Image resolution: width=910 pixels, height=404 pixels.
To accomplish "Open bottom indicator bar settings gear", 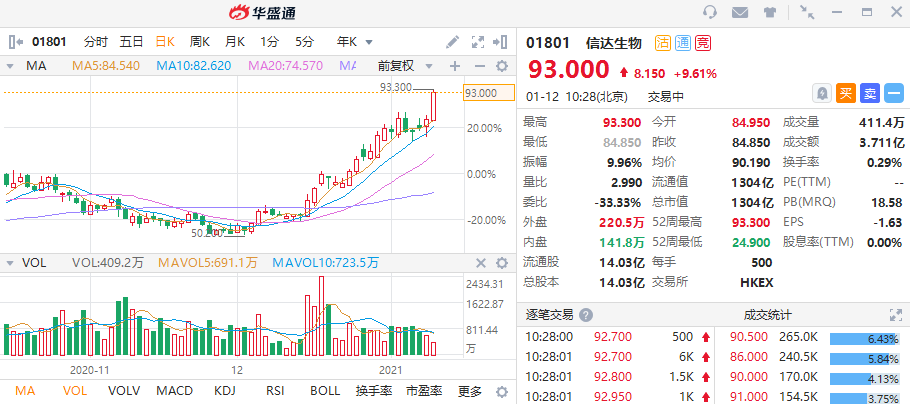I will click(x=503, y=391).
